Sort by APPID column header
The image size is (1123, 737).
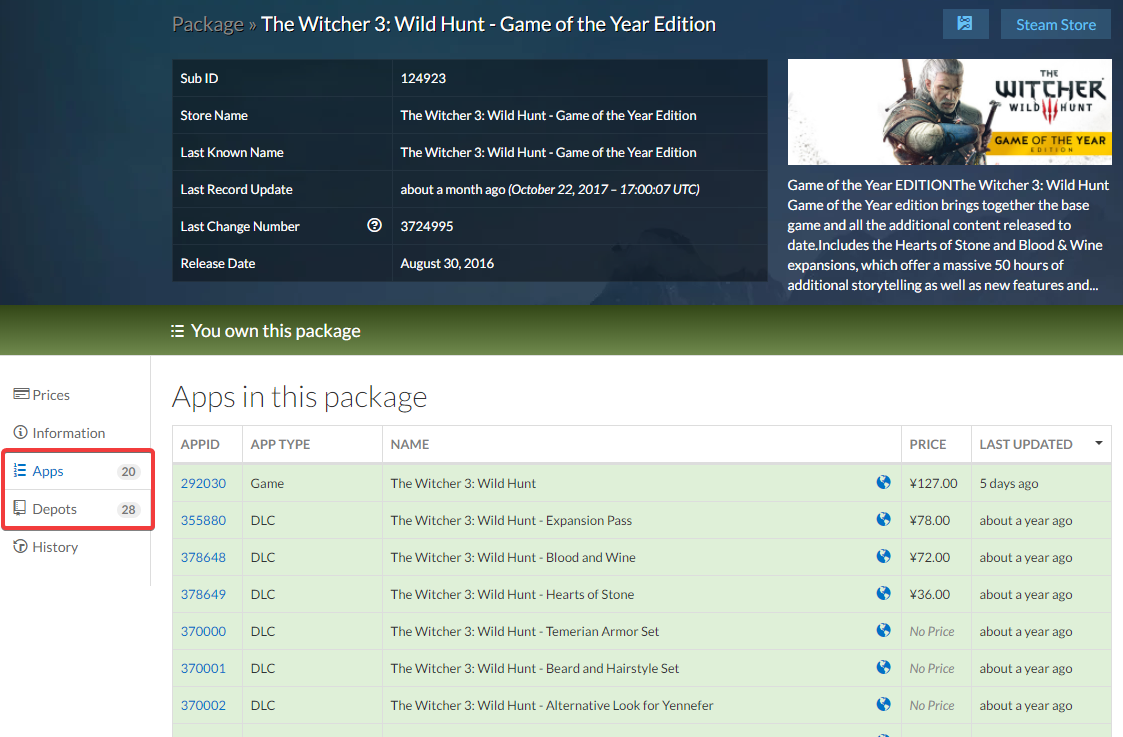click(207, 444)
